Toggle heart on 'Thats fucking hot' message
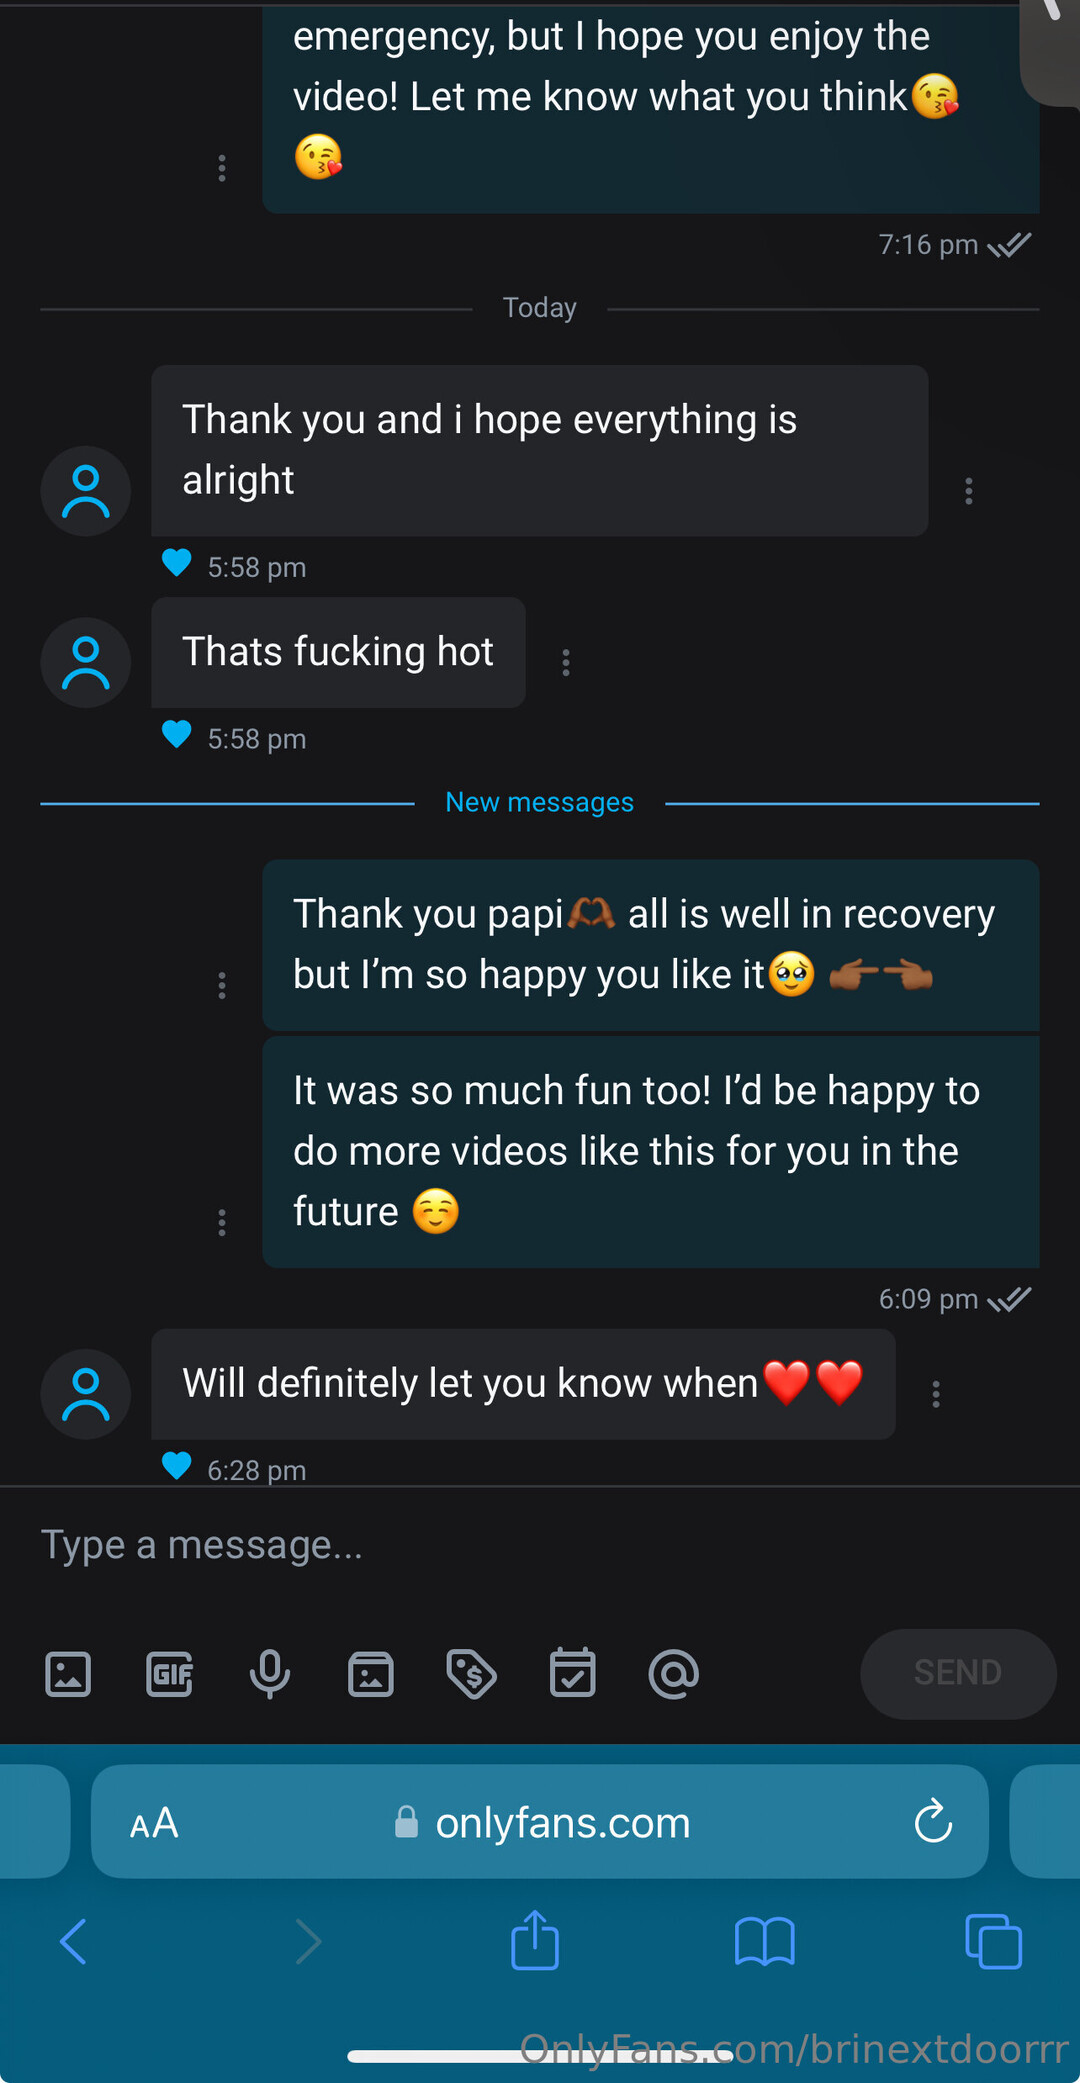The width and height of the screenshot is (1080, 2083). pyautogui.click(x=177, y=735)
